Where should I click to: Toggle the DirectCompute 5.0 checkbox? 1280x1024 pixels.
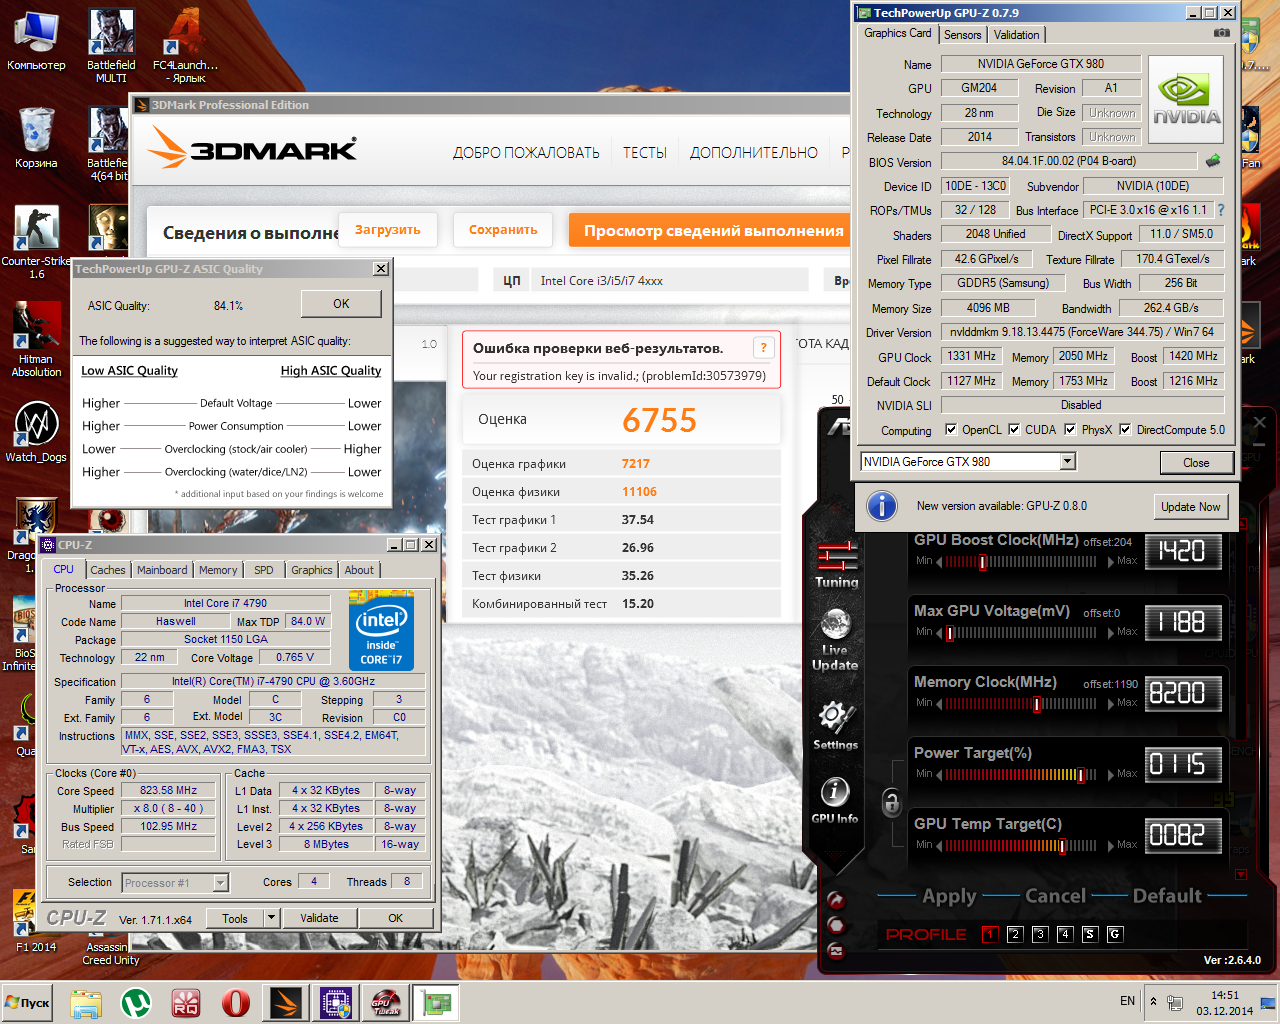tap(1125, 430)
